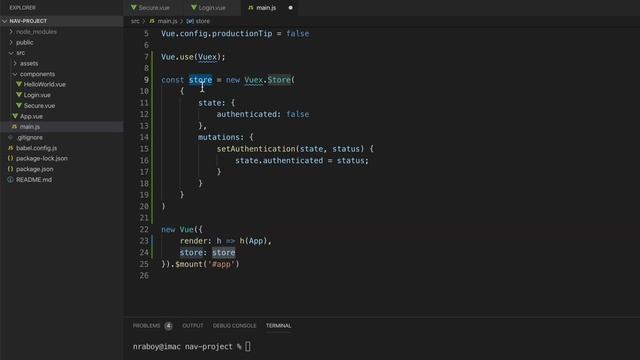The image size is (640, 360).
Task: Click the braces icon beside package.json
Action: point(11,169)
